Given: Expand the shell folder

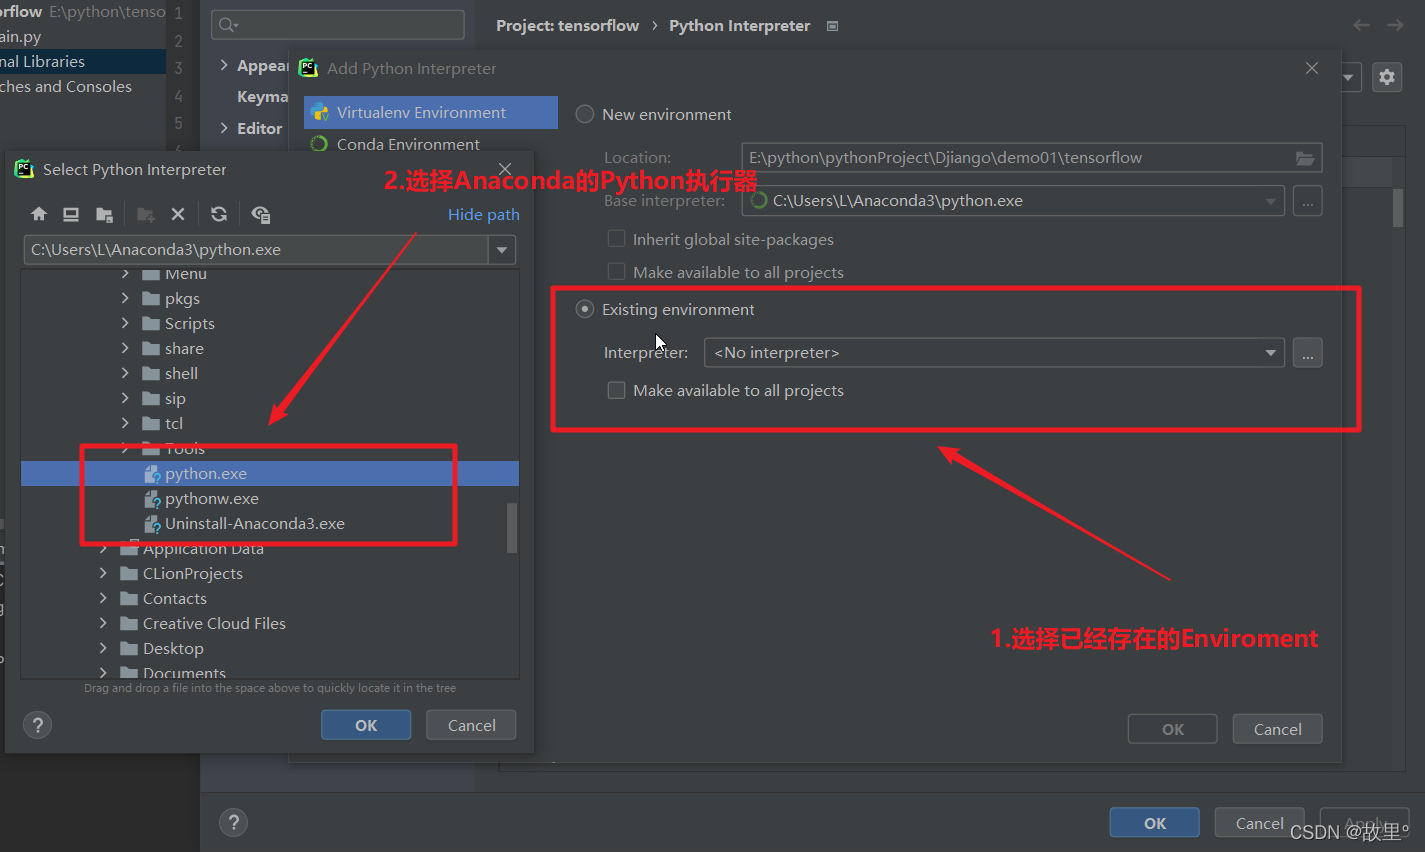Looking at the screenshot, I should pos(125,373).
